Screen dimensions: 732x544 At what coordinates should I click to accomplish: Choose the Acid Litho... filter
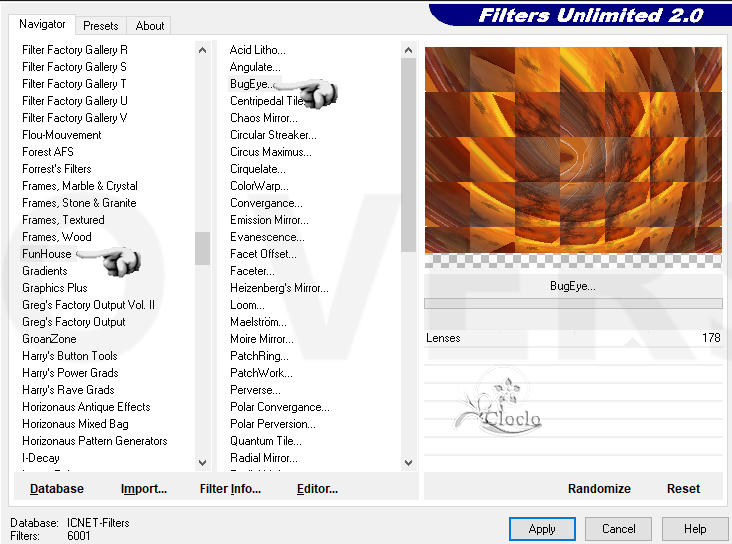tap(258, 50)
